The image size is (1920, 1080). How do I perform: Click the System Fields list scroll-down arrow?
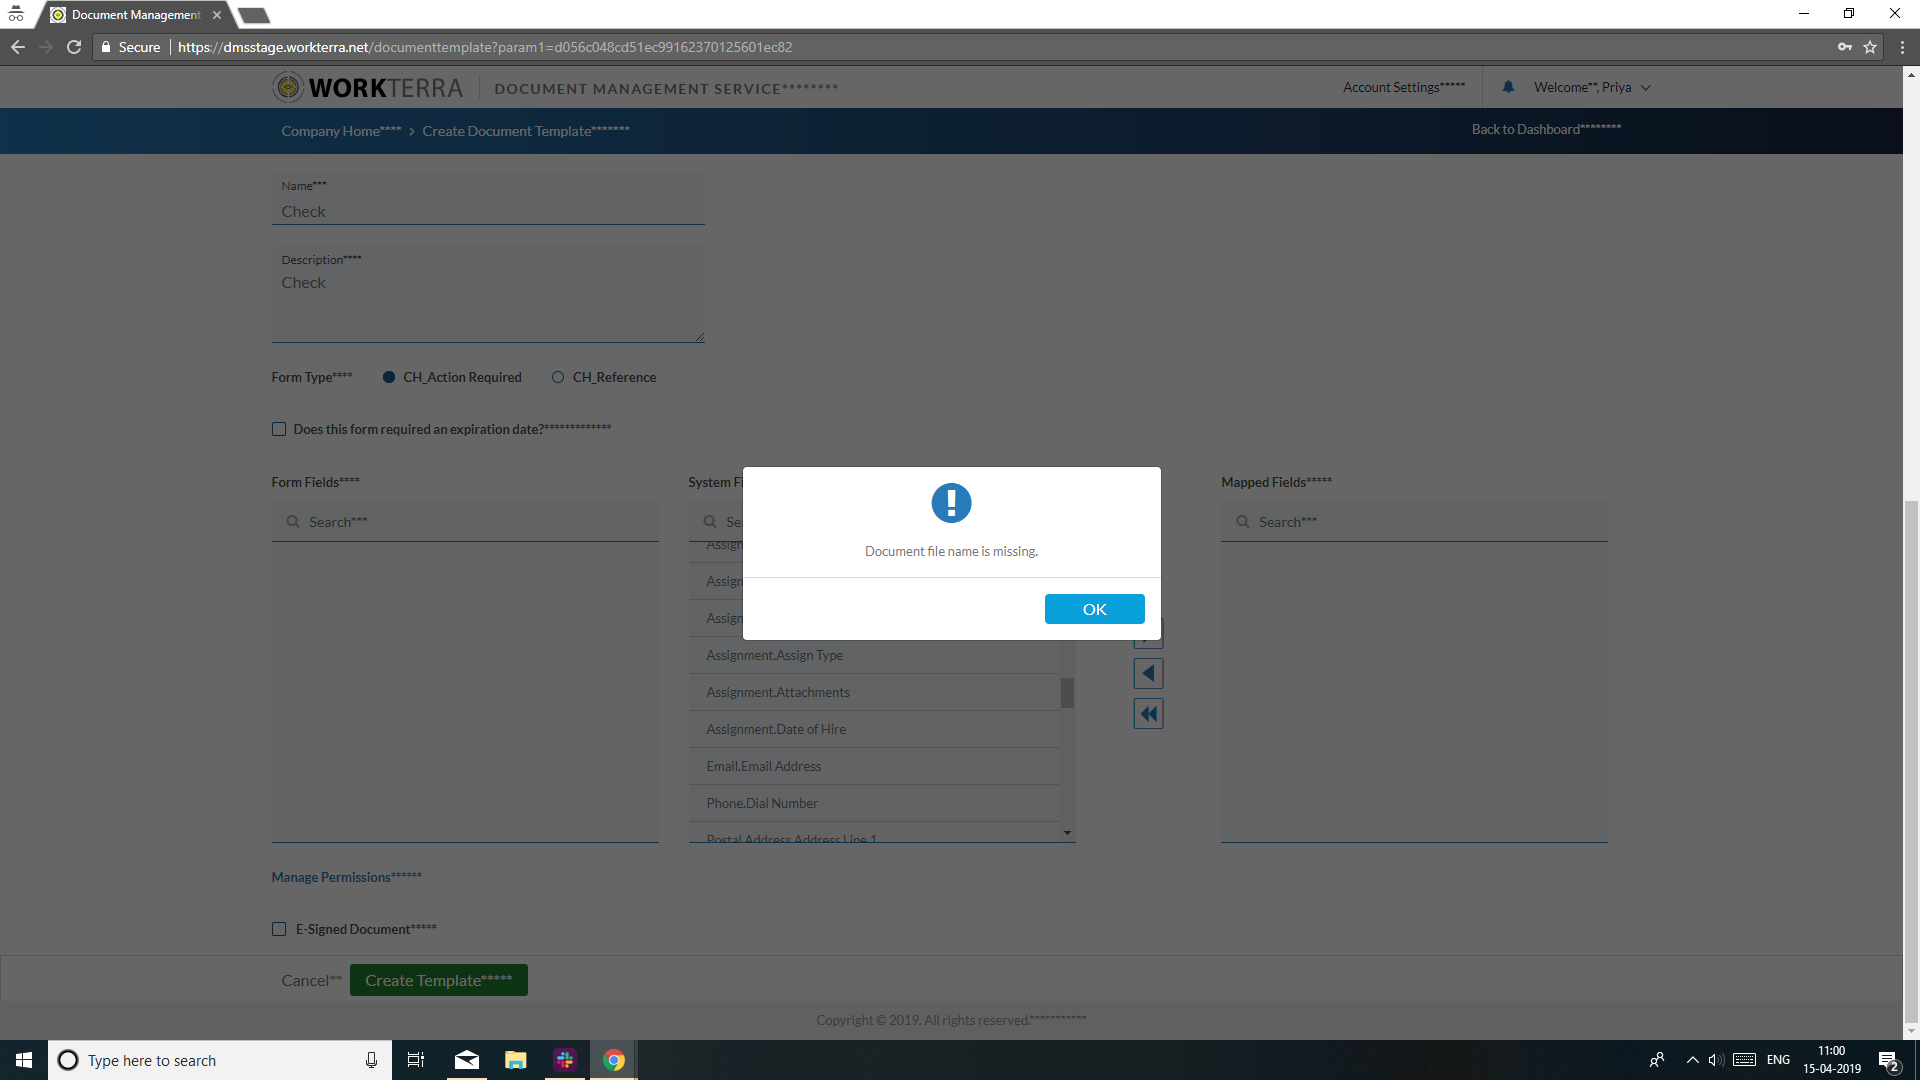click(x=1067, y=833)
